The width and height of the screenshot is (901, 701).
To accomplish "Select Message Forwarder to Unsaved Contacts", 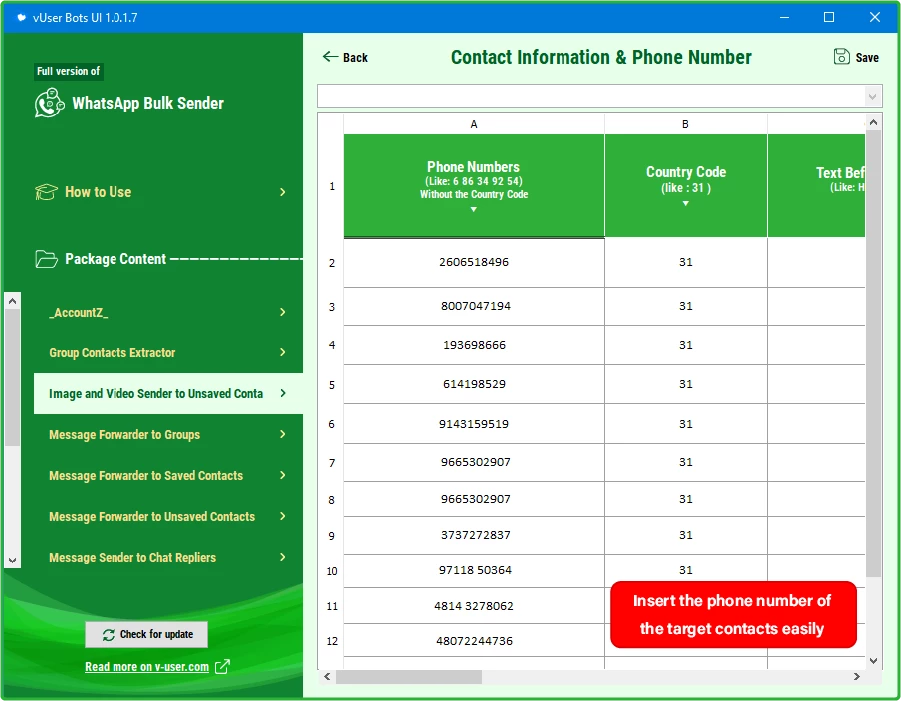I will coord(168,516).
